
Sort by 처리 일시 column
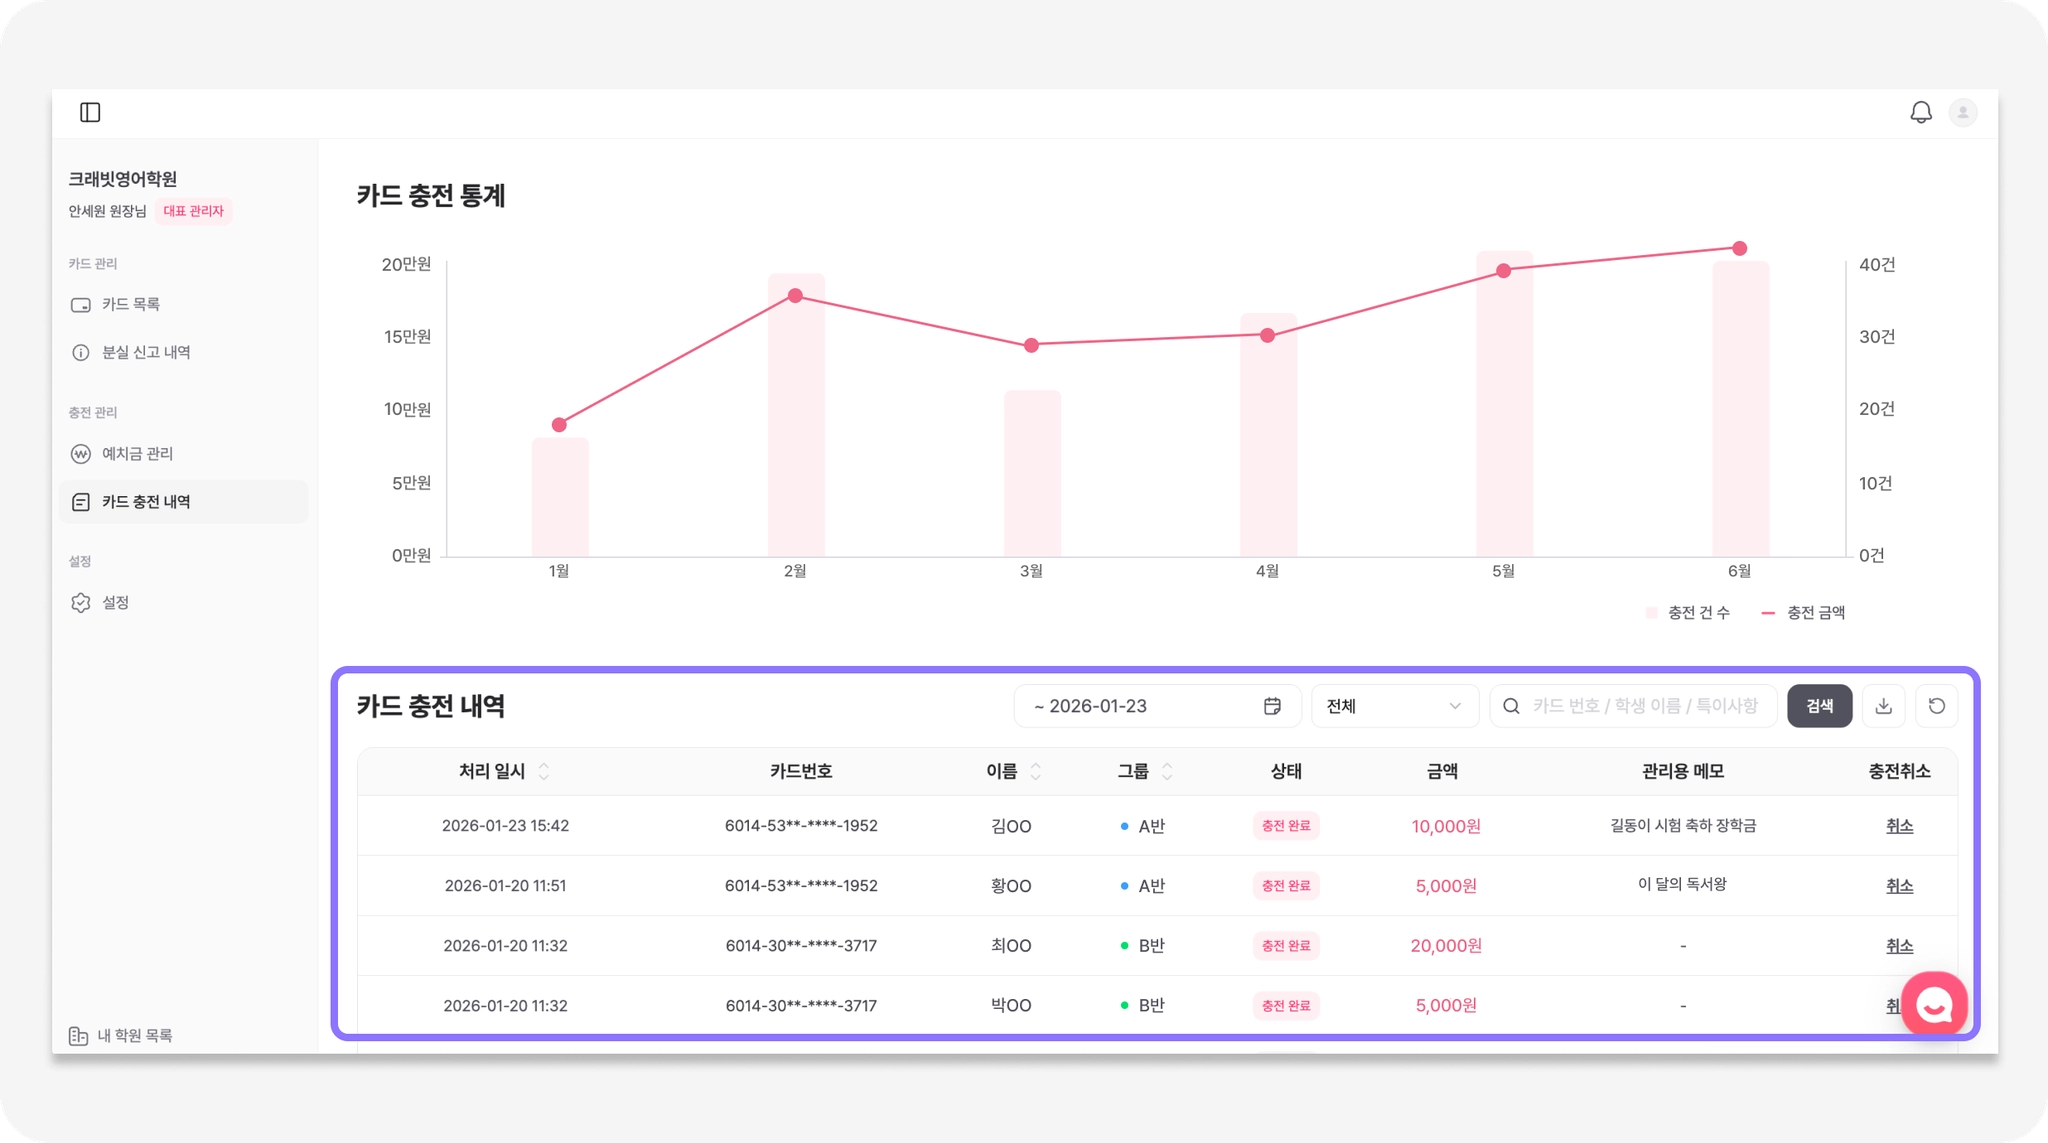point(544,771)
